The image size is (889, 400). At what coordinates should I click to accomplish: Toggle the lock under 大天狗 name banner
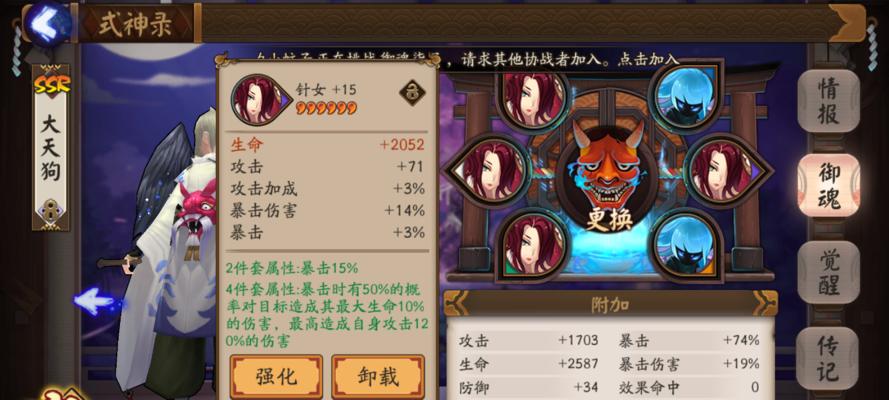click(50, 212)
